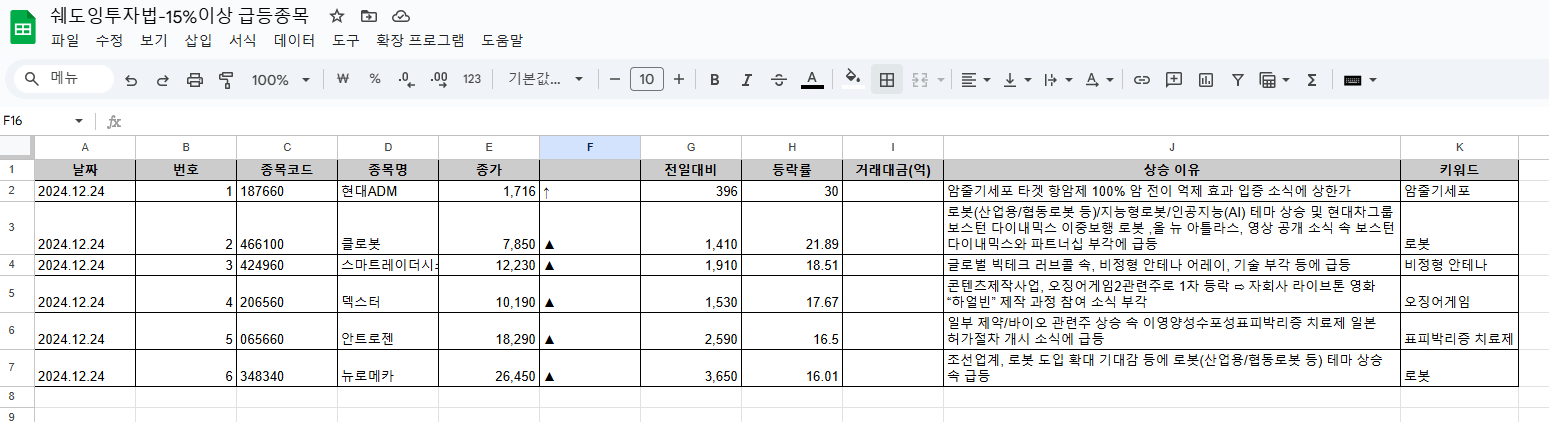Toggle italic formatting
The height and width of the screenshot is (422, 1549).
coord(747,80)
